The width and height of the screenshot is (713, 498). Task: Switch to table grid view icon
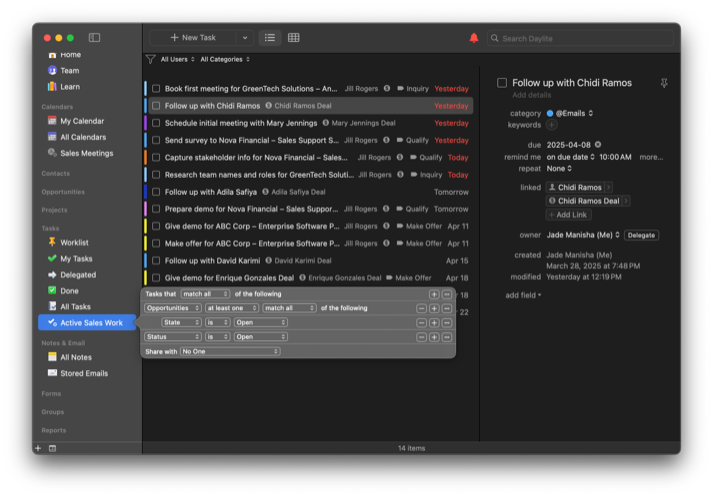293,38
